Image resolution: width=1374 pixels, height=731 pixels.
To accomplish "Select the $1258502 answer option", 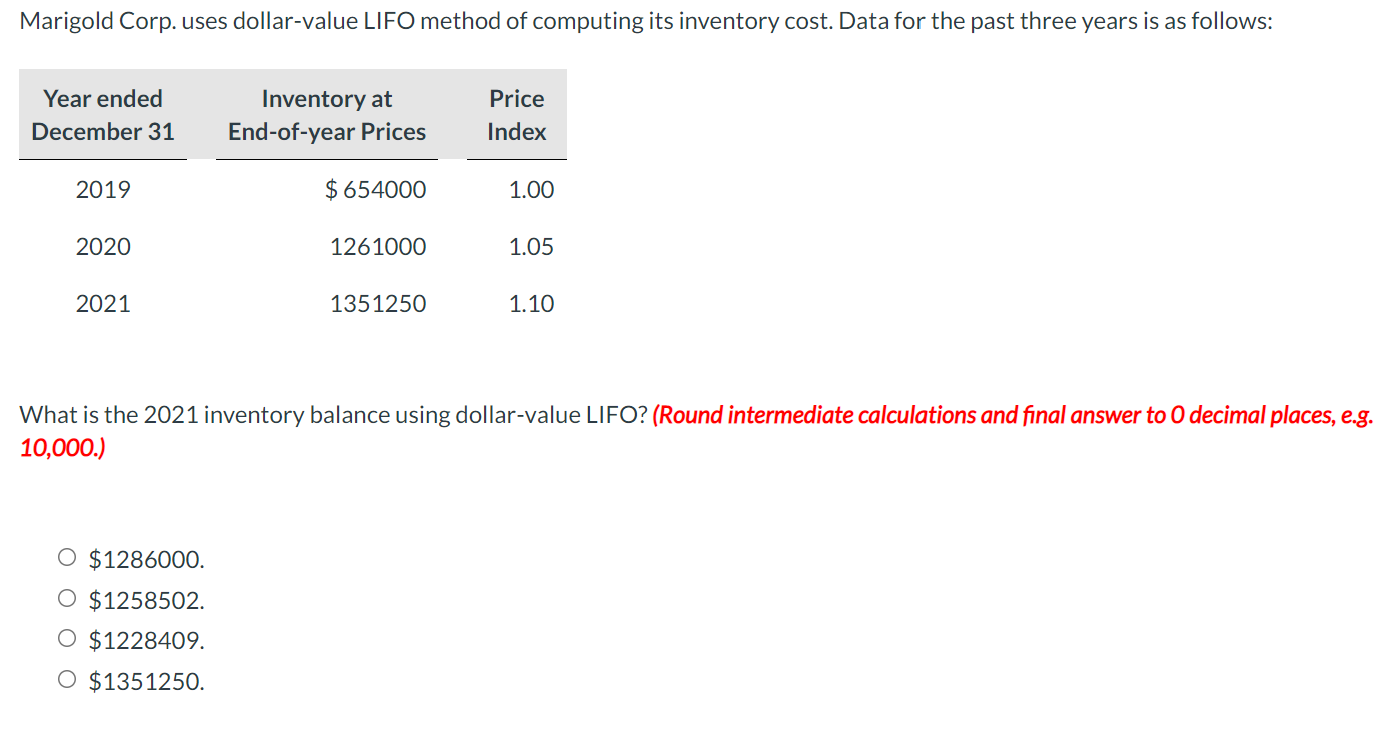I will coord(146,599).
